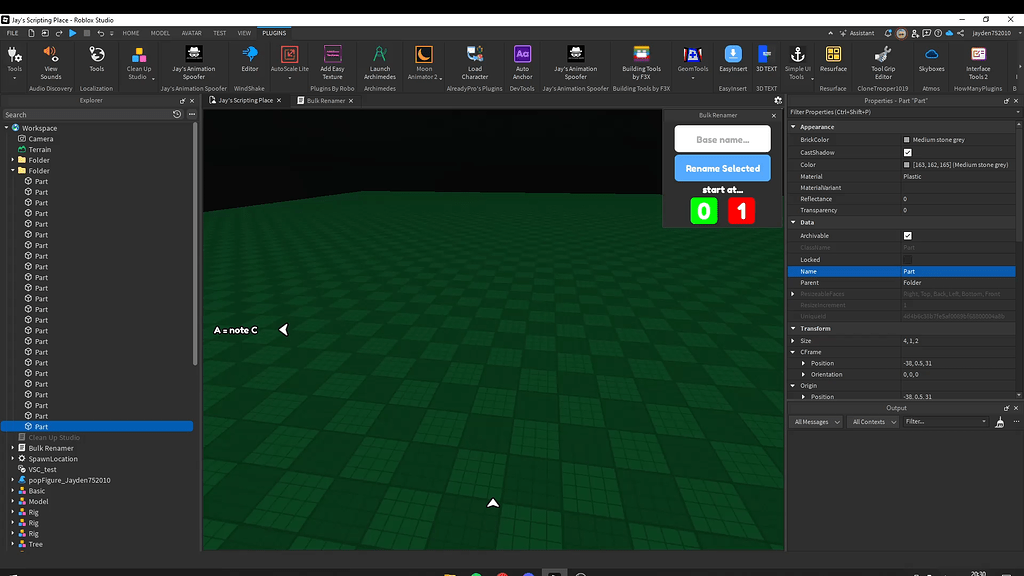Open Skyboxes plugin
Image resolution: width=1024 pixels, height=576 pixels.
pos(931,59)
